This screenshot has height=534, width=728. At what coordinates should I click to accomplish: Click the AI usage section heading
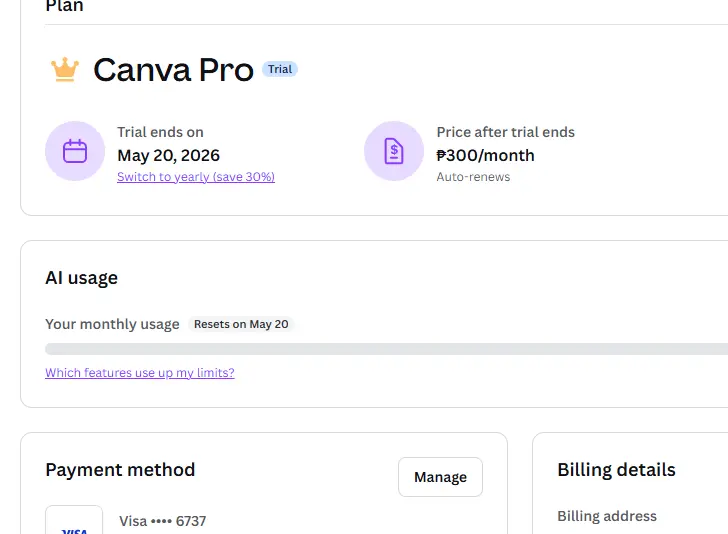coord(81,278)
